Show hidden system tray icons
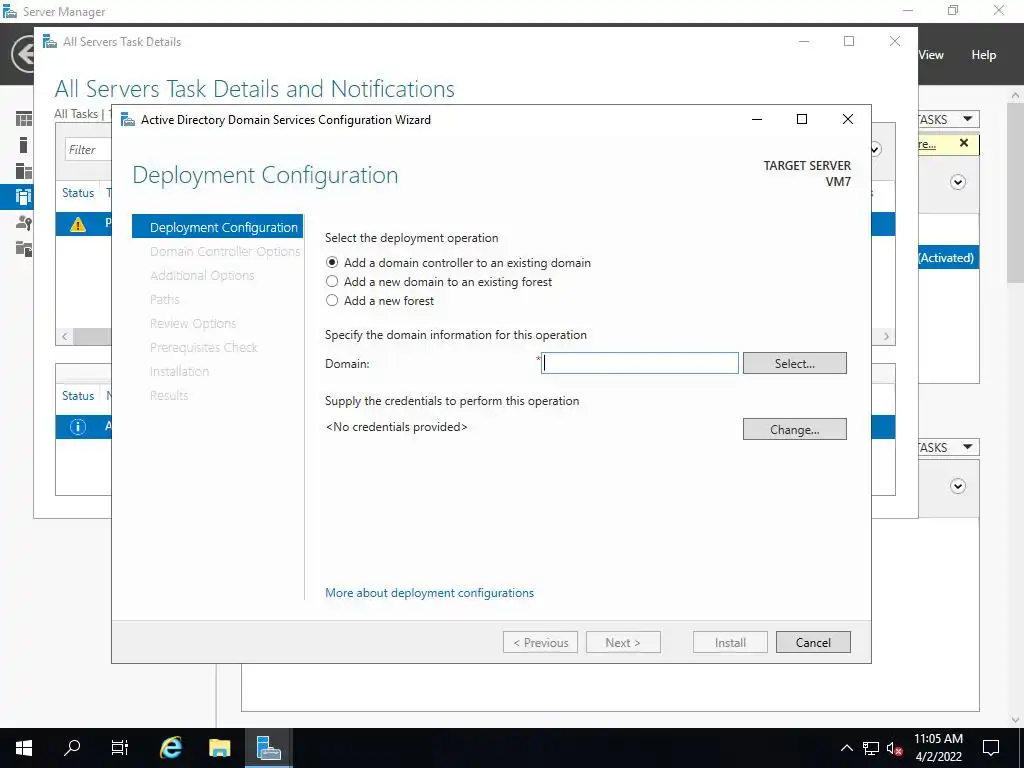Image resolution: width=1024 pixels, height=768 pixels. 846,748
